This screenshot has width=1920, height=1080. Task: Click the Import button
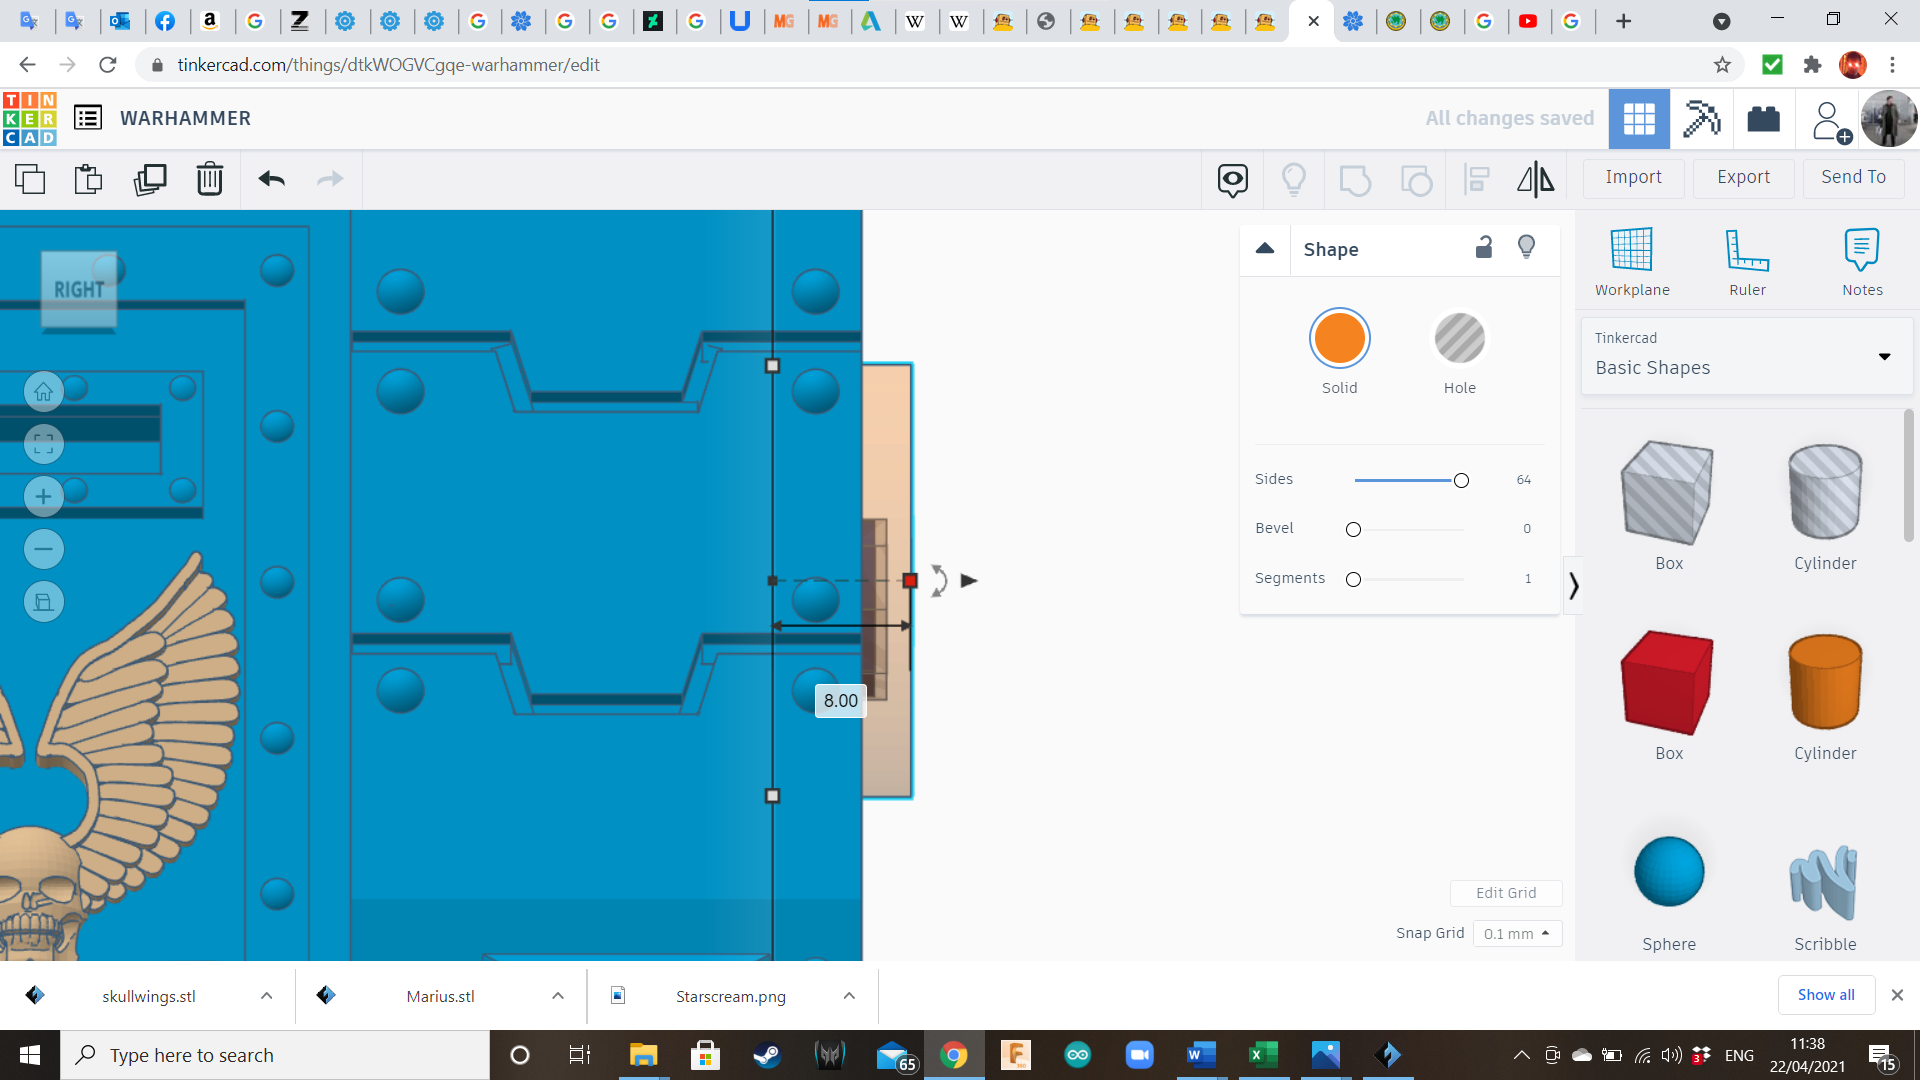click(1633, 177)
